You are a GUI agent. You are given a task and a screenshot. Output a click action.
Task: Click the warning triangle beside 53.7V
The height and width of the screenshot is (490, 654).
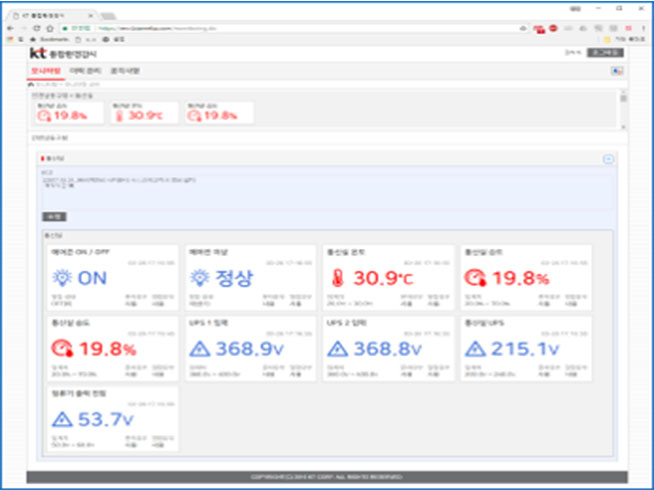pyautogui.click(x=62, y=419)
